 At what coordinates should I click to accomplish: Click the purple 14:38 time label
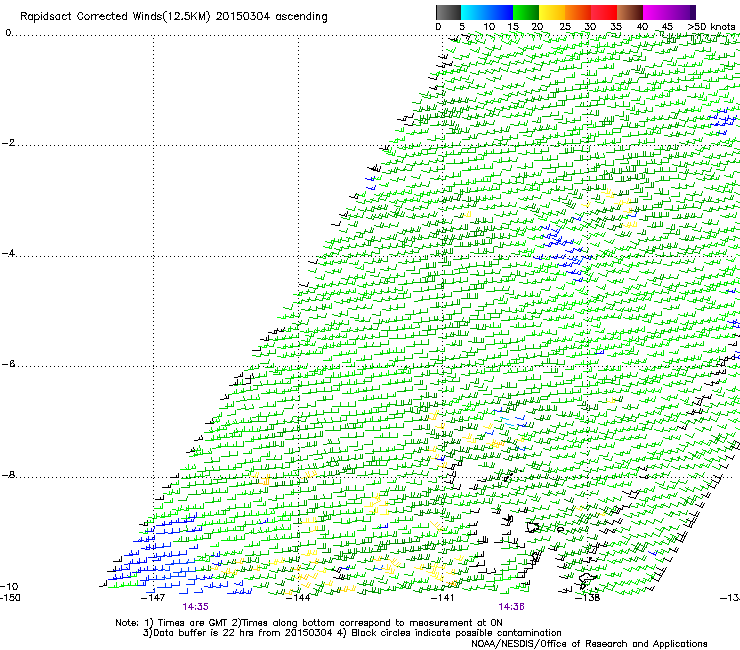(512, 607)
